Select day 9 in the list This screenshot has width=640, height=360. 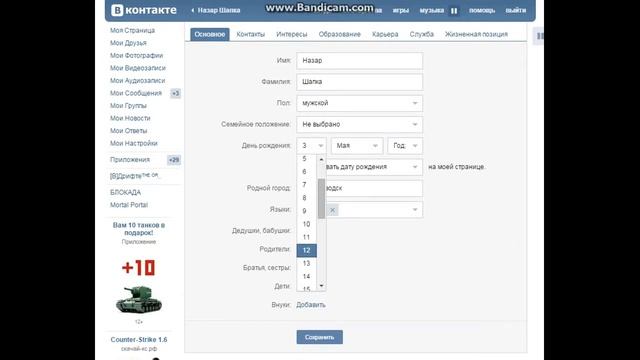tap(307, 211)
